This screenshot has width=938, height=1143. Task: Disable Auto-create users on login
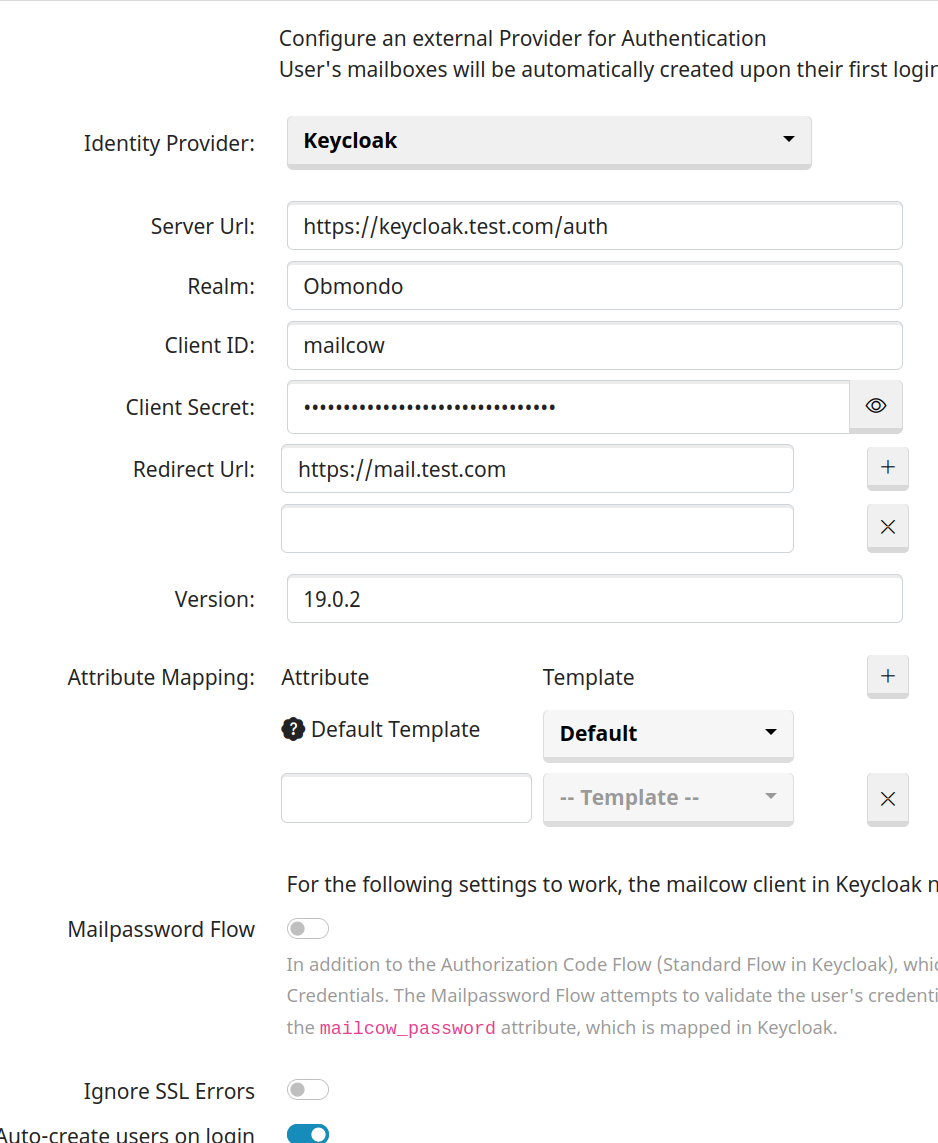tap(307, 1133)
